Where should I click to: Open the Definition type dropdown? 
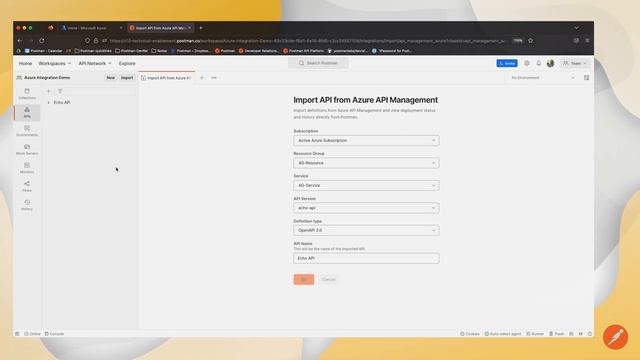click(x=366, y=230)
